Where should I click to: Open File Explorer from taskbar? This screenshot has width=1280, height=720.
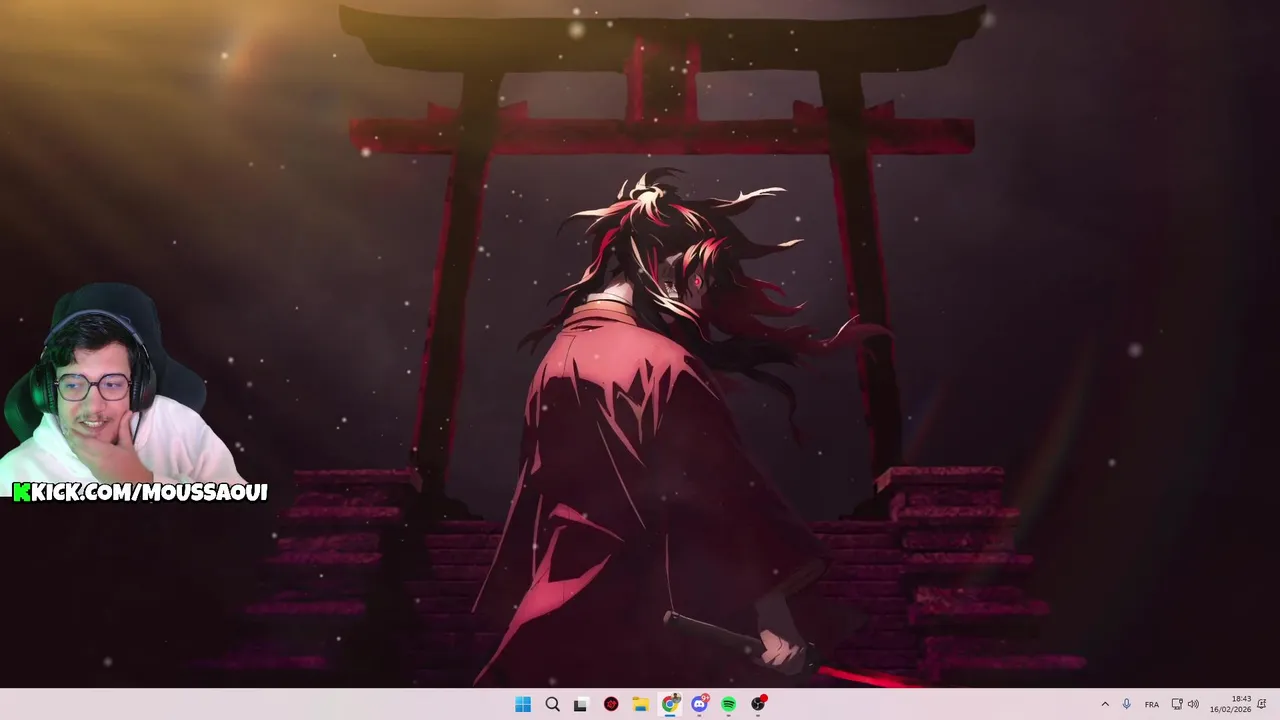click(640, 704)
